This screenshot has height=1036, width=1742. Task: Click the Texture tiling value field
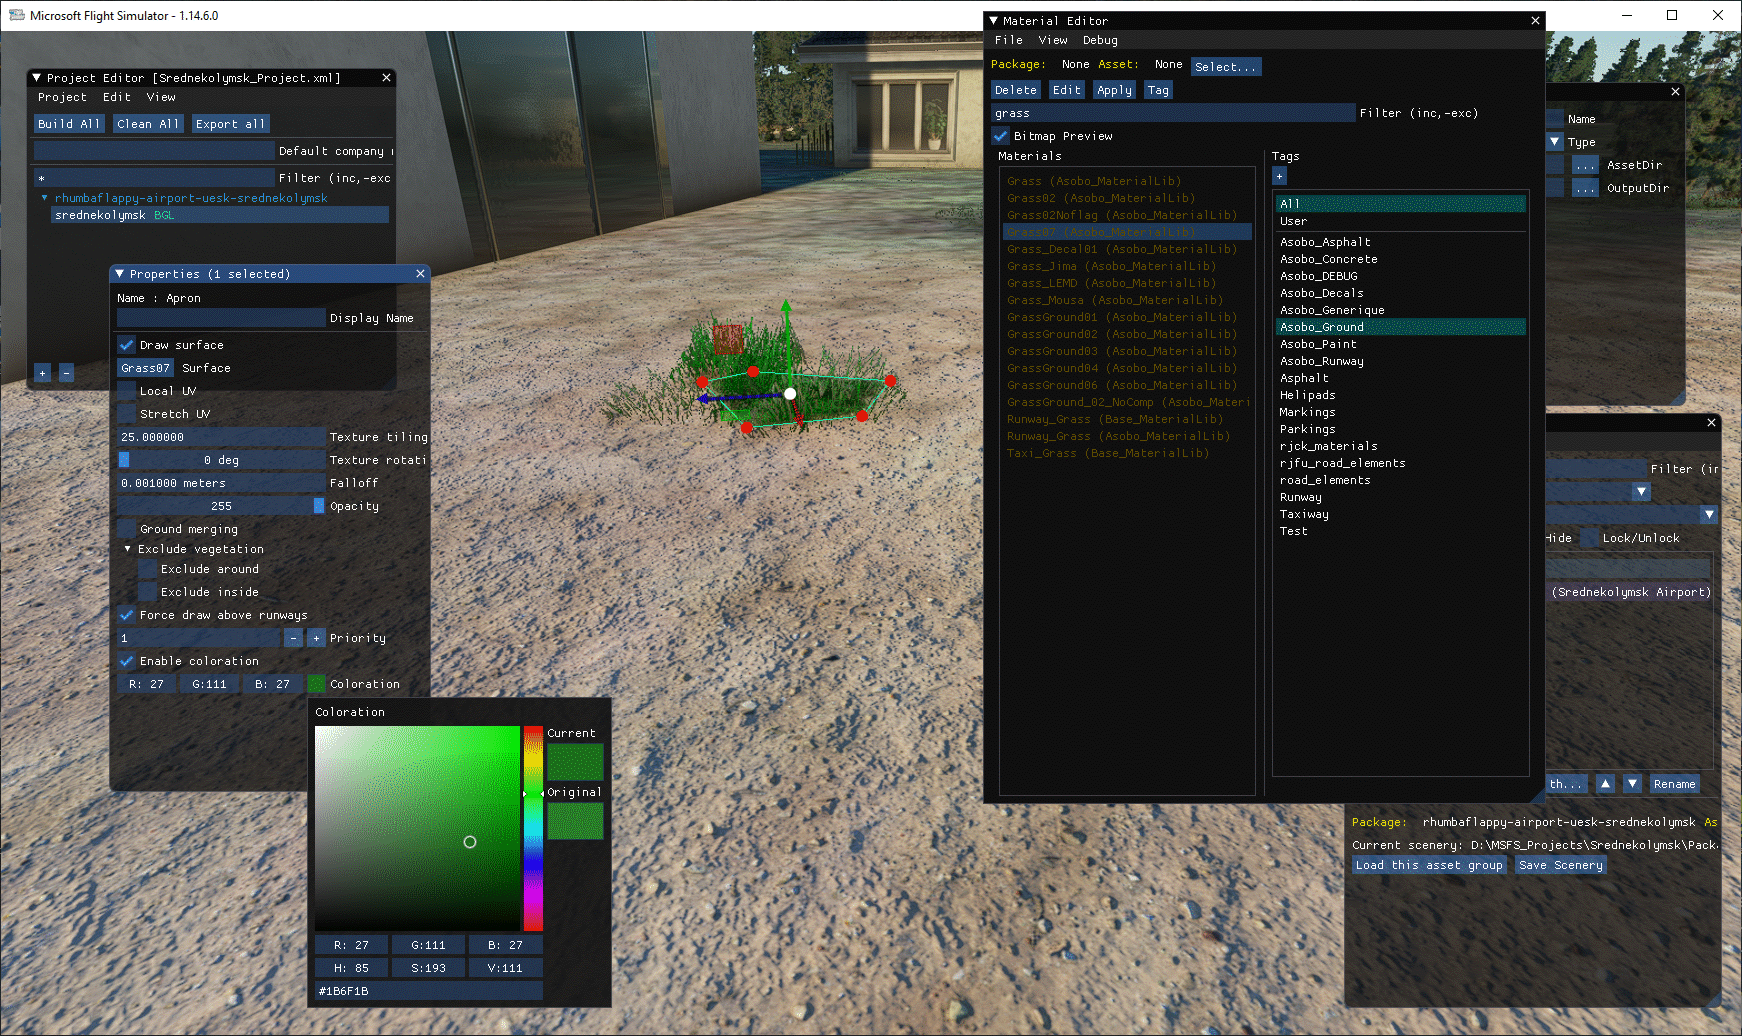pyautogui.click(x=221, y=437)
